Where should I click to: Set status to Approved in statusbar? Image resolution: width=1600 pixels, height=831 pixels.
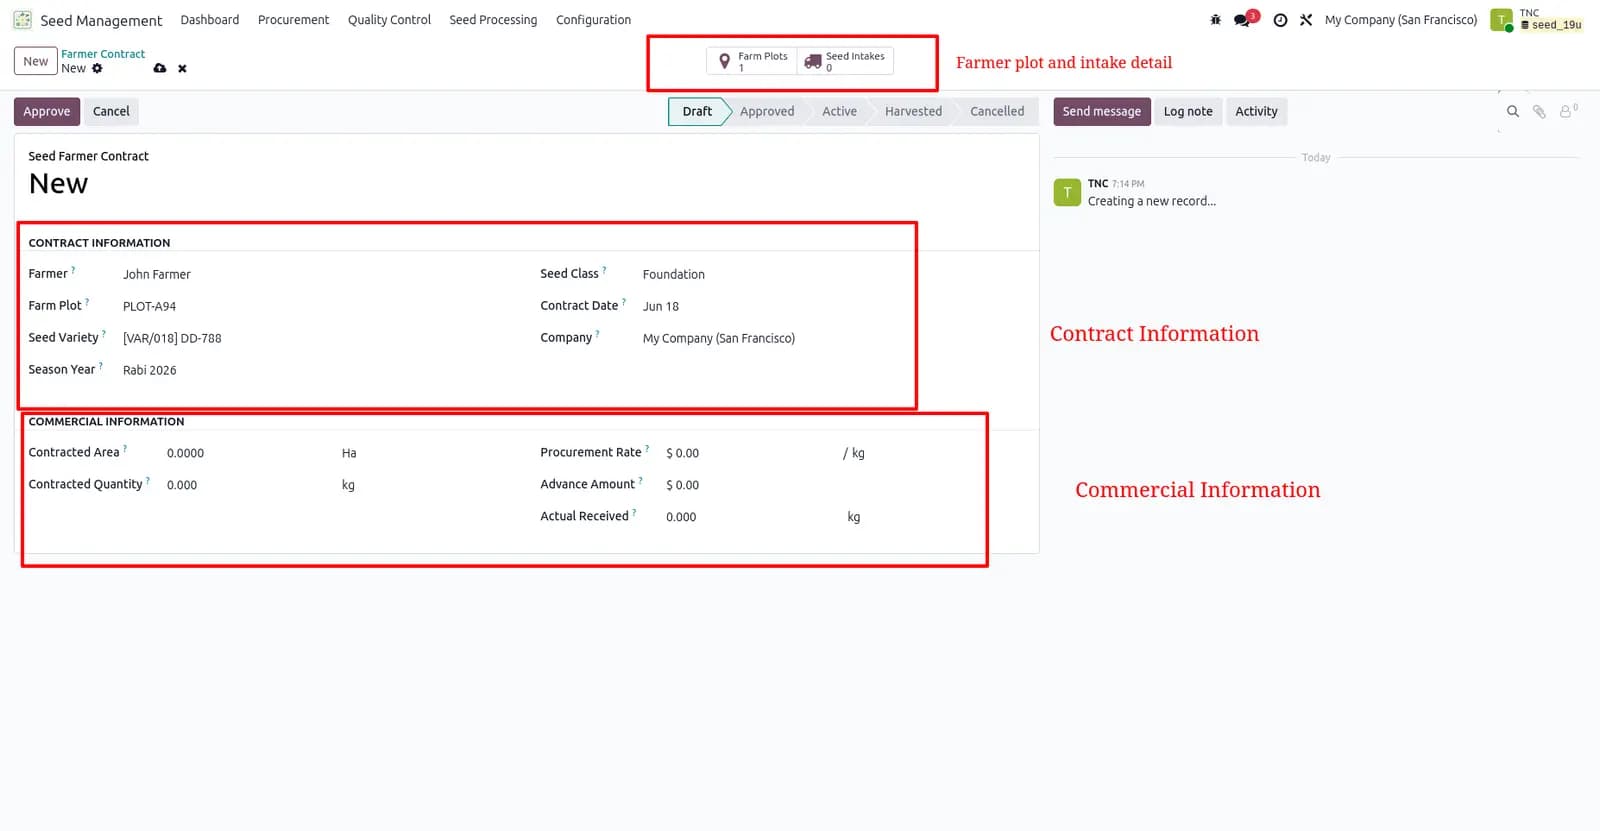[767, 112]
